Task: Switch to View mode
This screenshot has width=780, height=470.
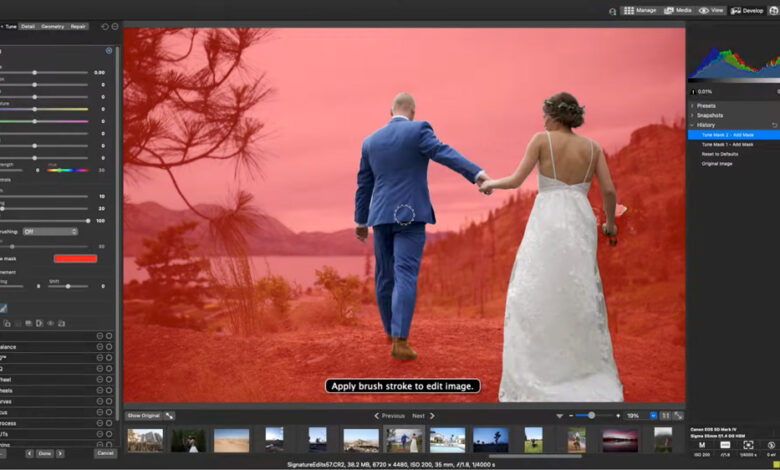Action: click(x=711, y=10)
